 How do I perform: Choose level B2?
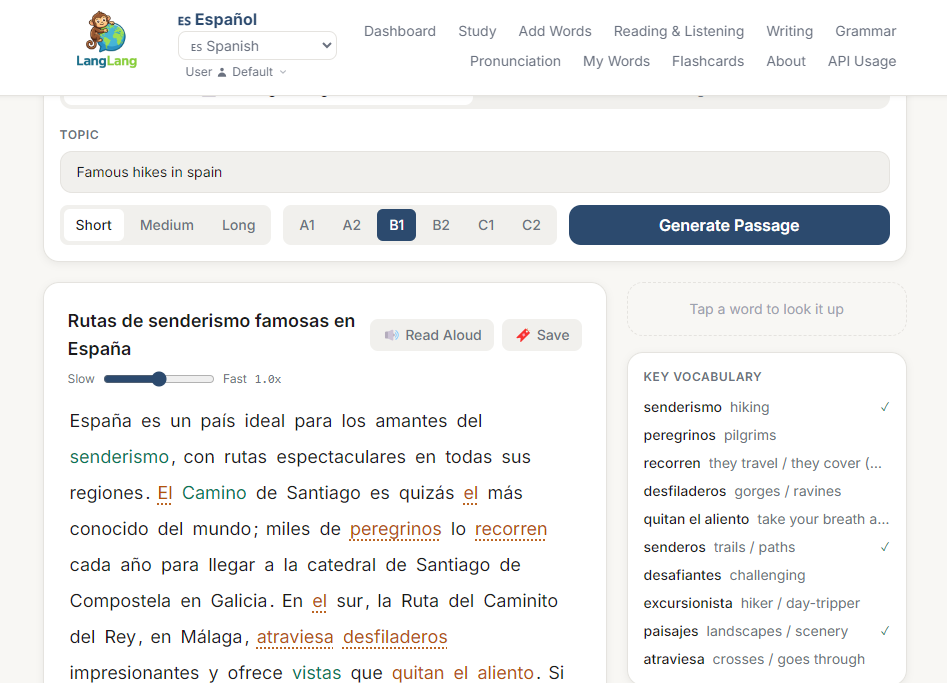click(x=441, y=225)
